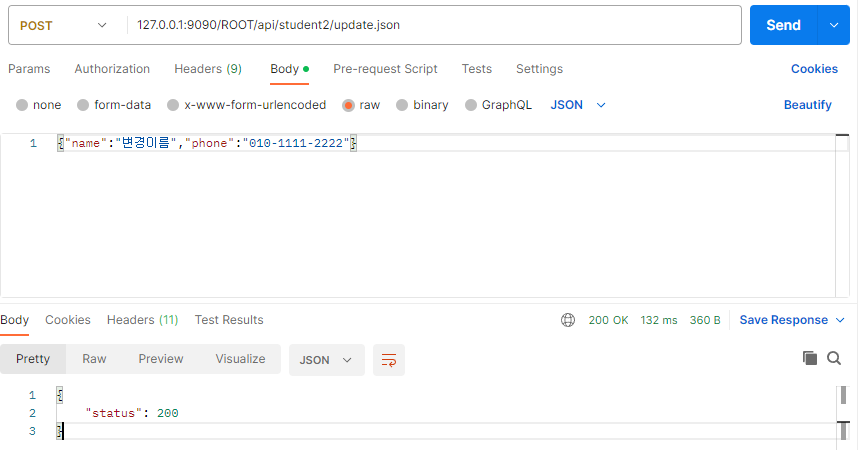Viewport: 866px width, 450px height.
Task: Click the "status": 200 response line
Action: coord(132,413)
